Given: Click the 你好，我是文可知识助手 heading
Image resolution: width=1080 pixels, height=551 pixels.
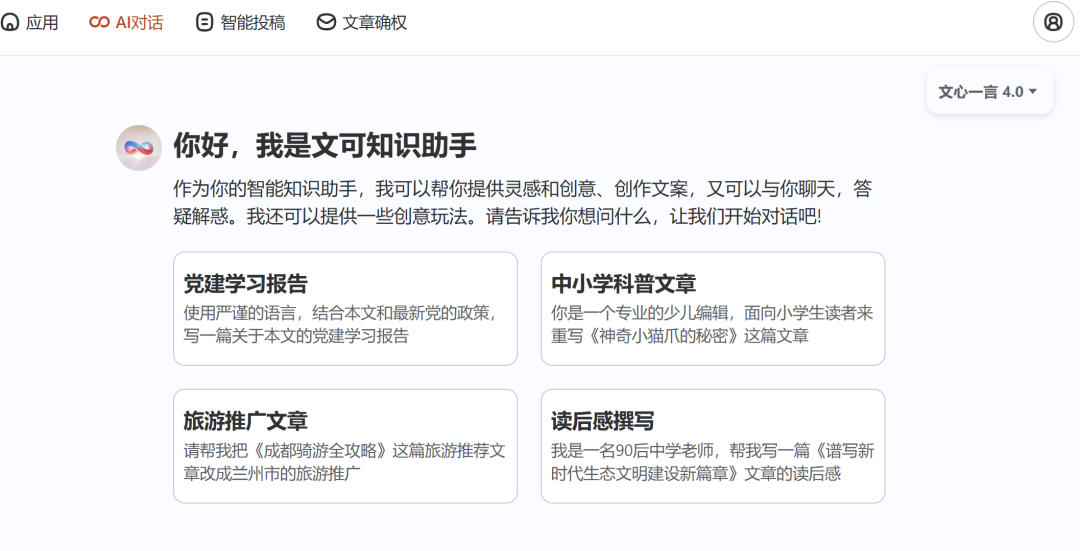Looking at the screenshot, I should click(x=324, y=146).
